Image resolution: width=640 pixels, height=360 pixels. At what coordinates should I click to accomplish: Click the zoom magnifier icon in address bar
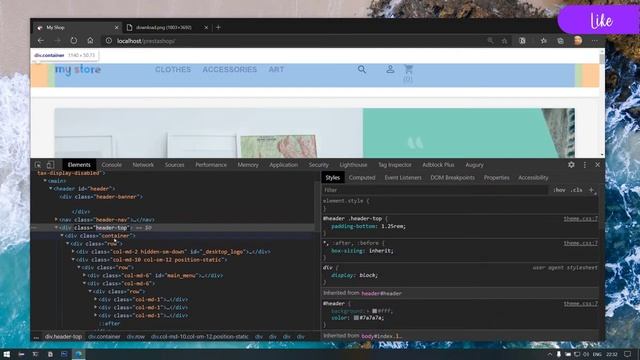[x=490, y=41]
